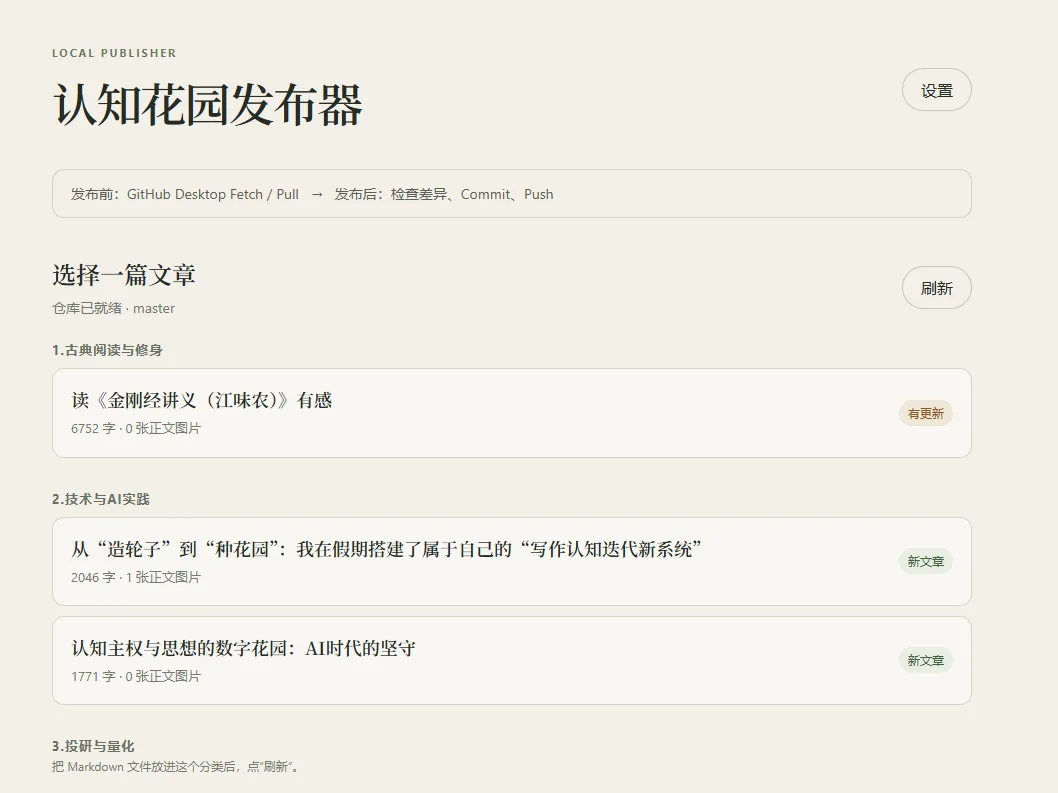Click the LOCAL PUBLISHER label

click(114, 53)
